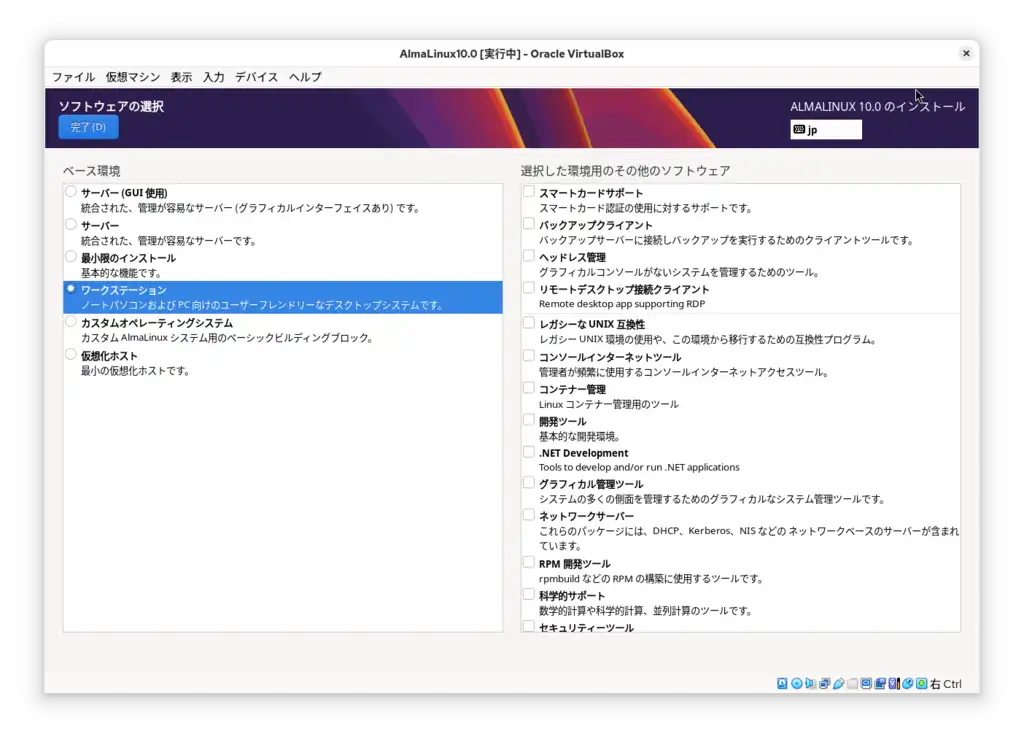Select the .NET Development option
This screenshot has width=1024, height=742.
click(x=527, y=452)
